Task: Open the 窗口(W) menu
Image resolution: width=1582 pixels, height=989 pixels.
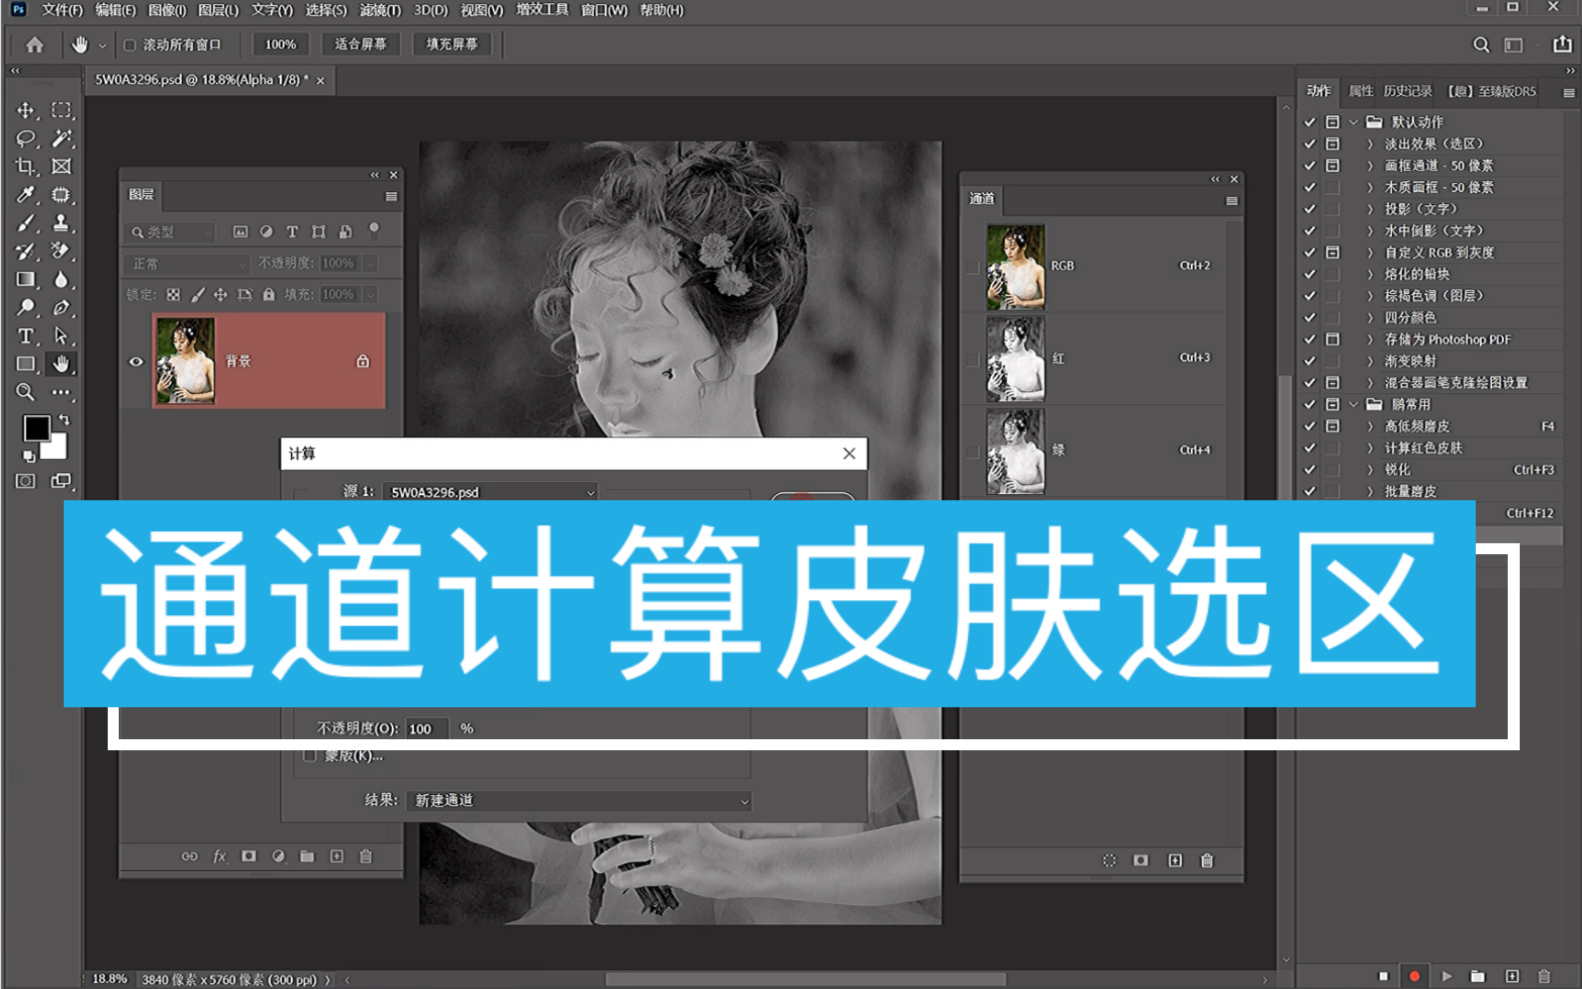Action: tap(604, 10)
